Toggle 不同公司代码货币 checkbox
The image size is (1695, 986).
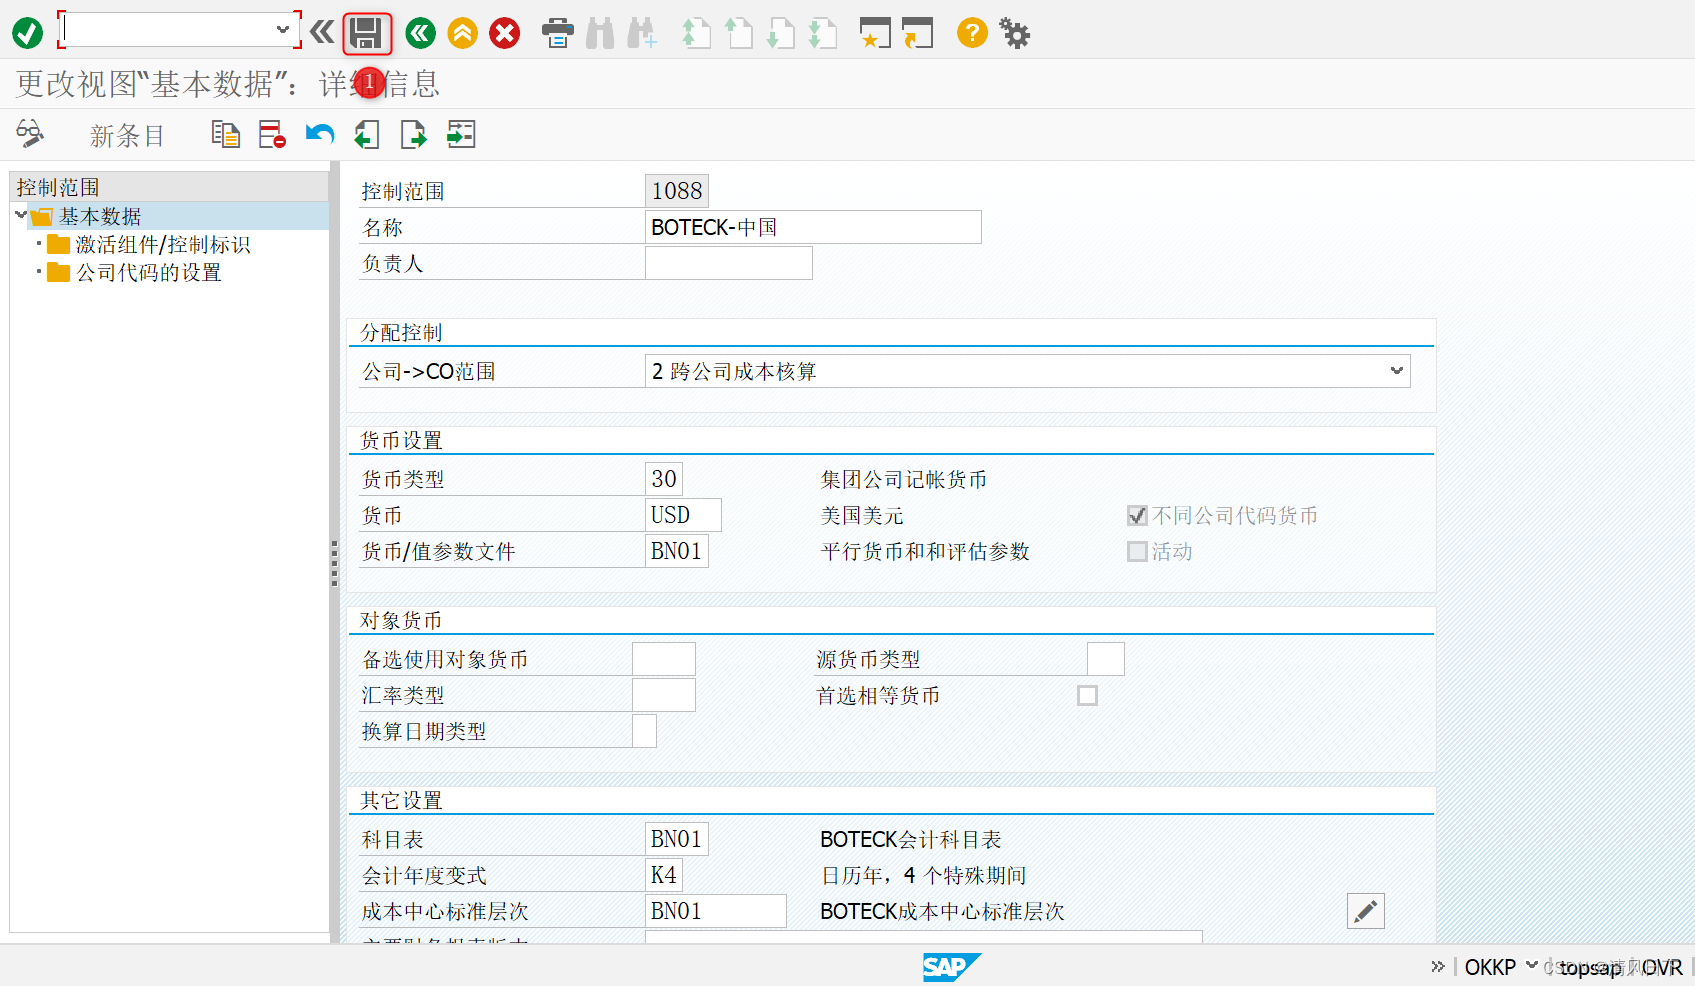[x=1137, y=515]
